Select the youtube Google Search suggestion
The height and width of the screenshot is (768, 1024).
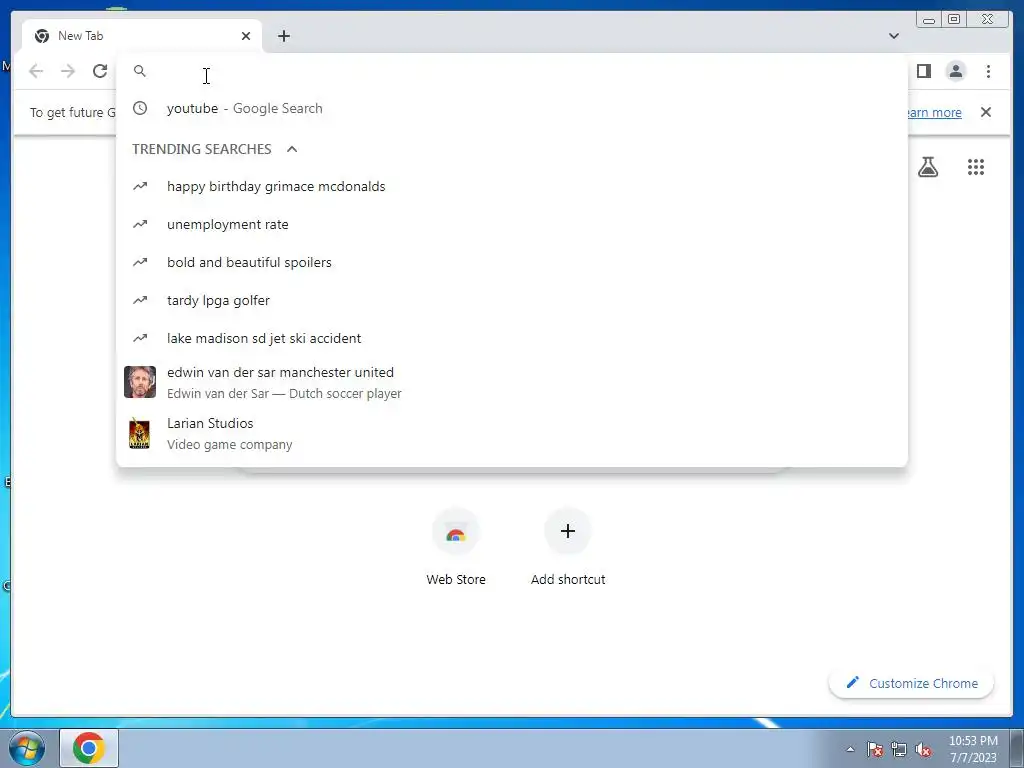[511, 108]
